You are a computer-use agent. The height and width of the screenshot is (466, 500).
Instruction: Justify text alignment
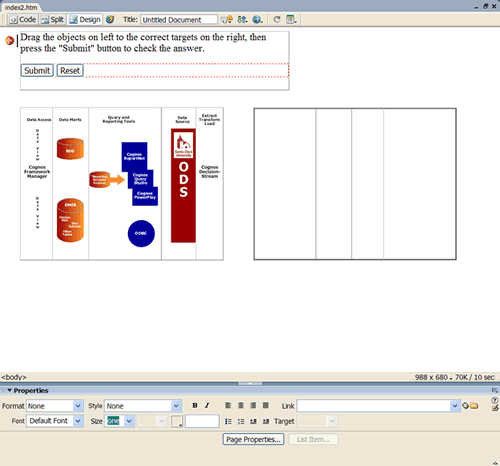[266, 405]
